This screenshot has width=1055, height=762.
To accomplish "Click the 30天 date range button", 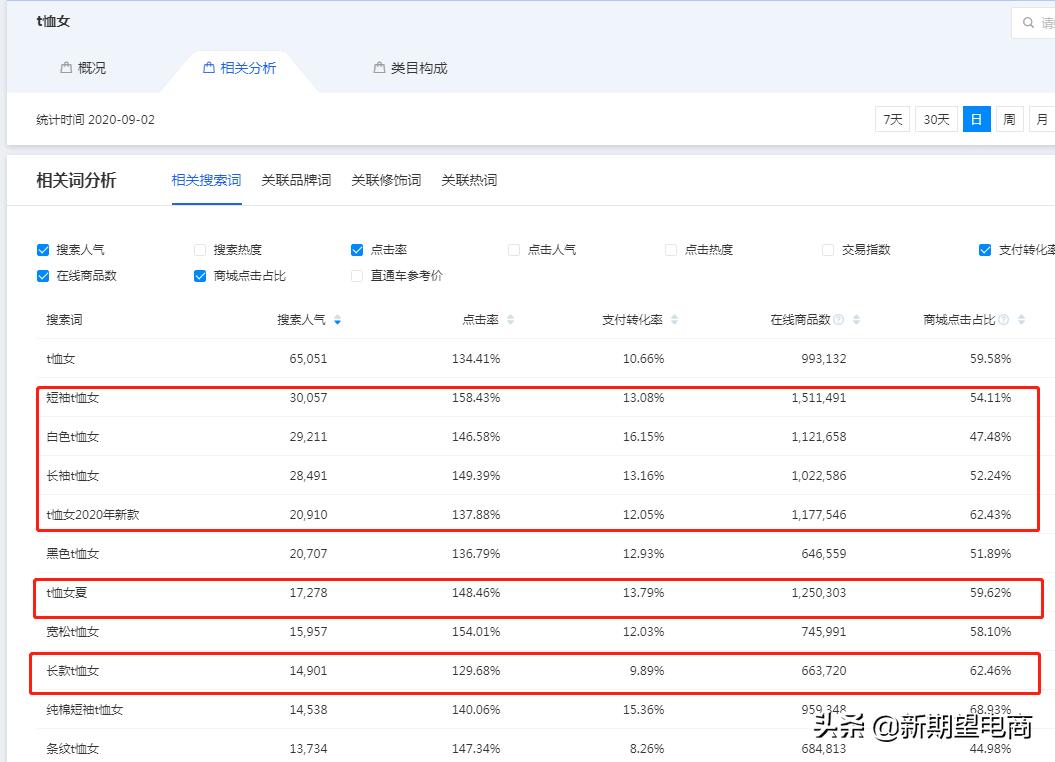I will [x=935, y=118].
